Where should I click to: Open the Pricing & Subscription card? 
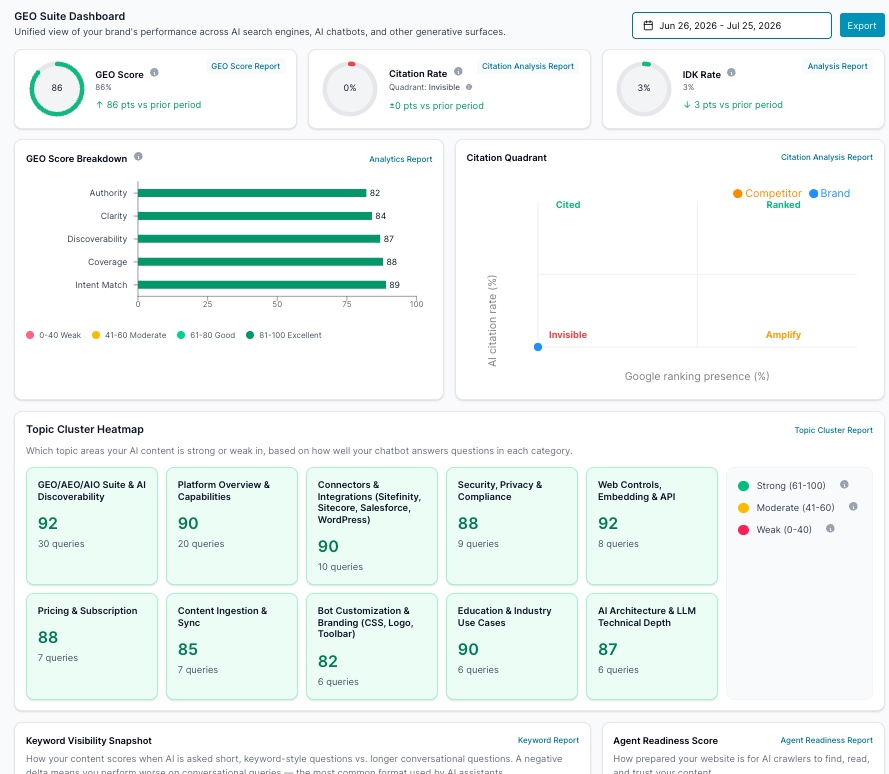[92, 646]
